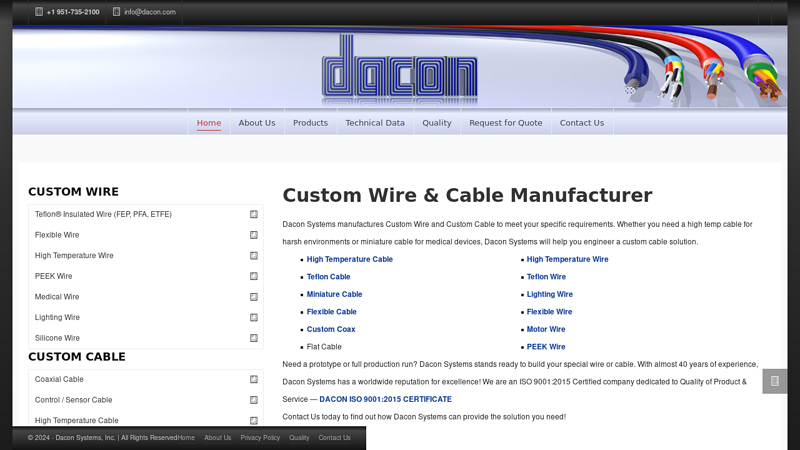
Task: Follow the Miniature Cable link
Action: pos(334,294)
